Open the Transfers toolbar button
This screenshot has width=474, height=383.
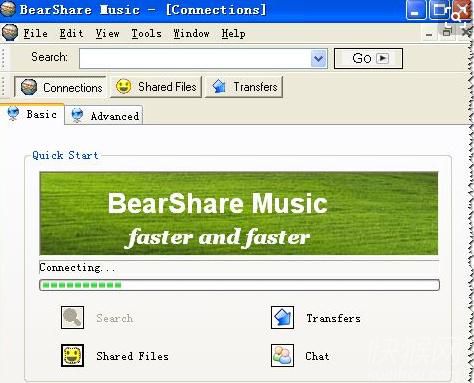click(x=244, y=87)
